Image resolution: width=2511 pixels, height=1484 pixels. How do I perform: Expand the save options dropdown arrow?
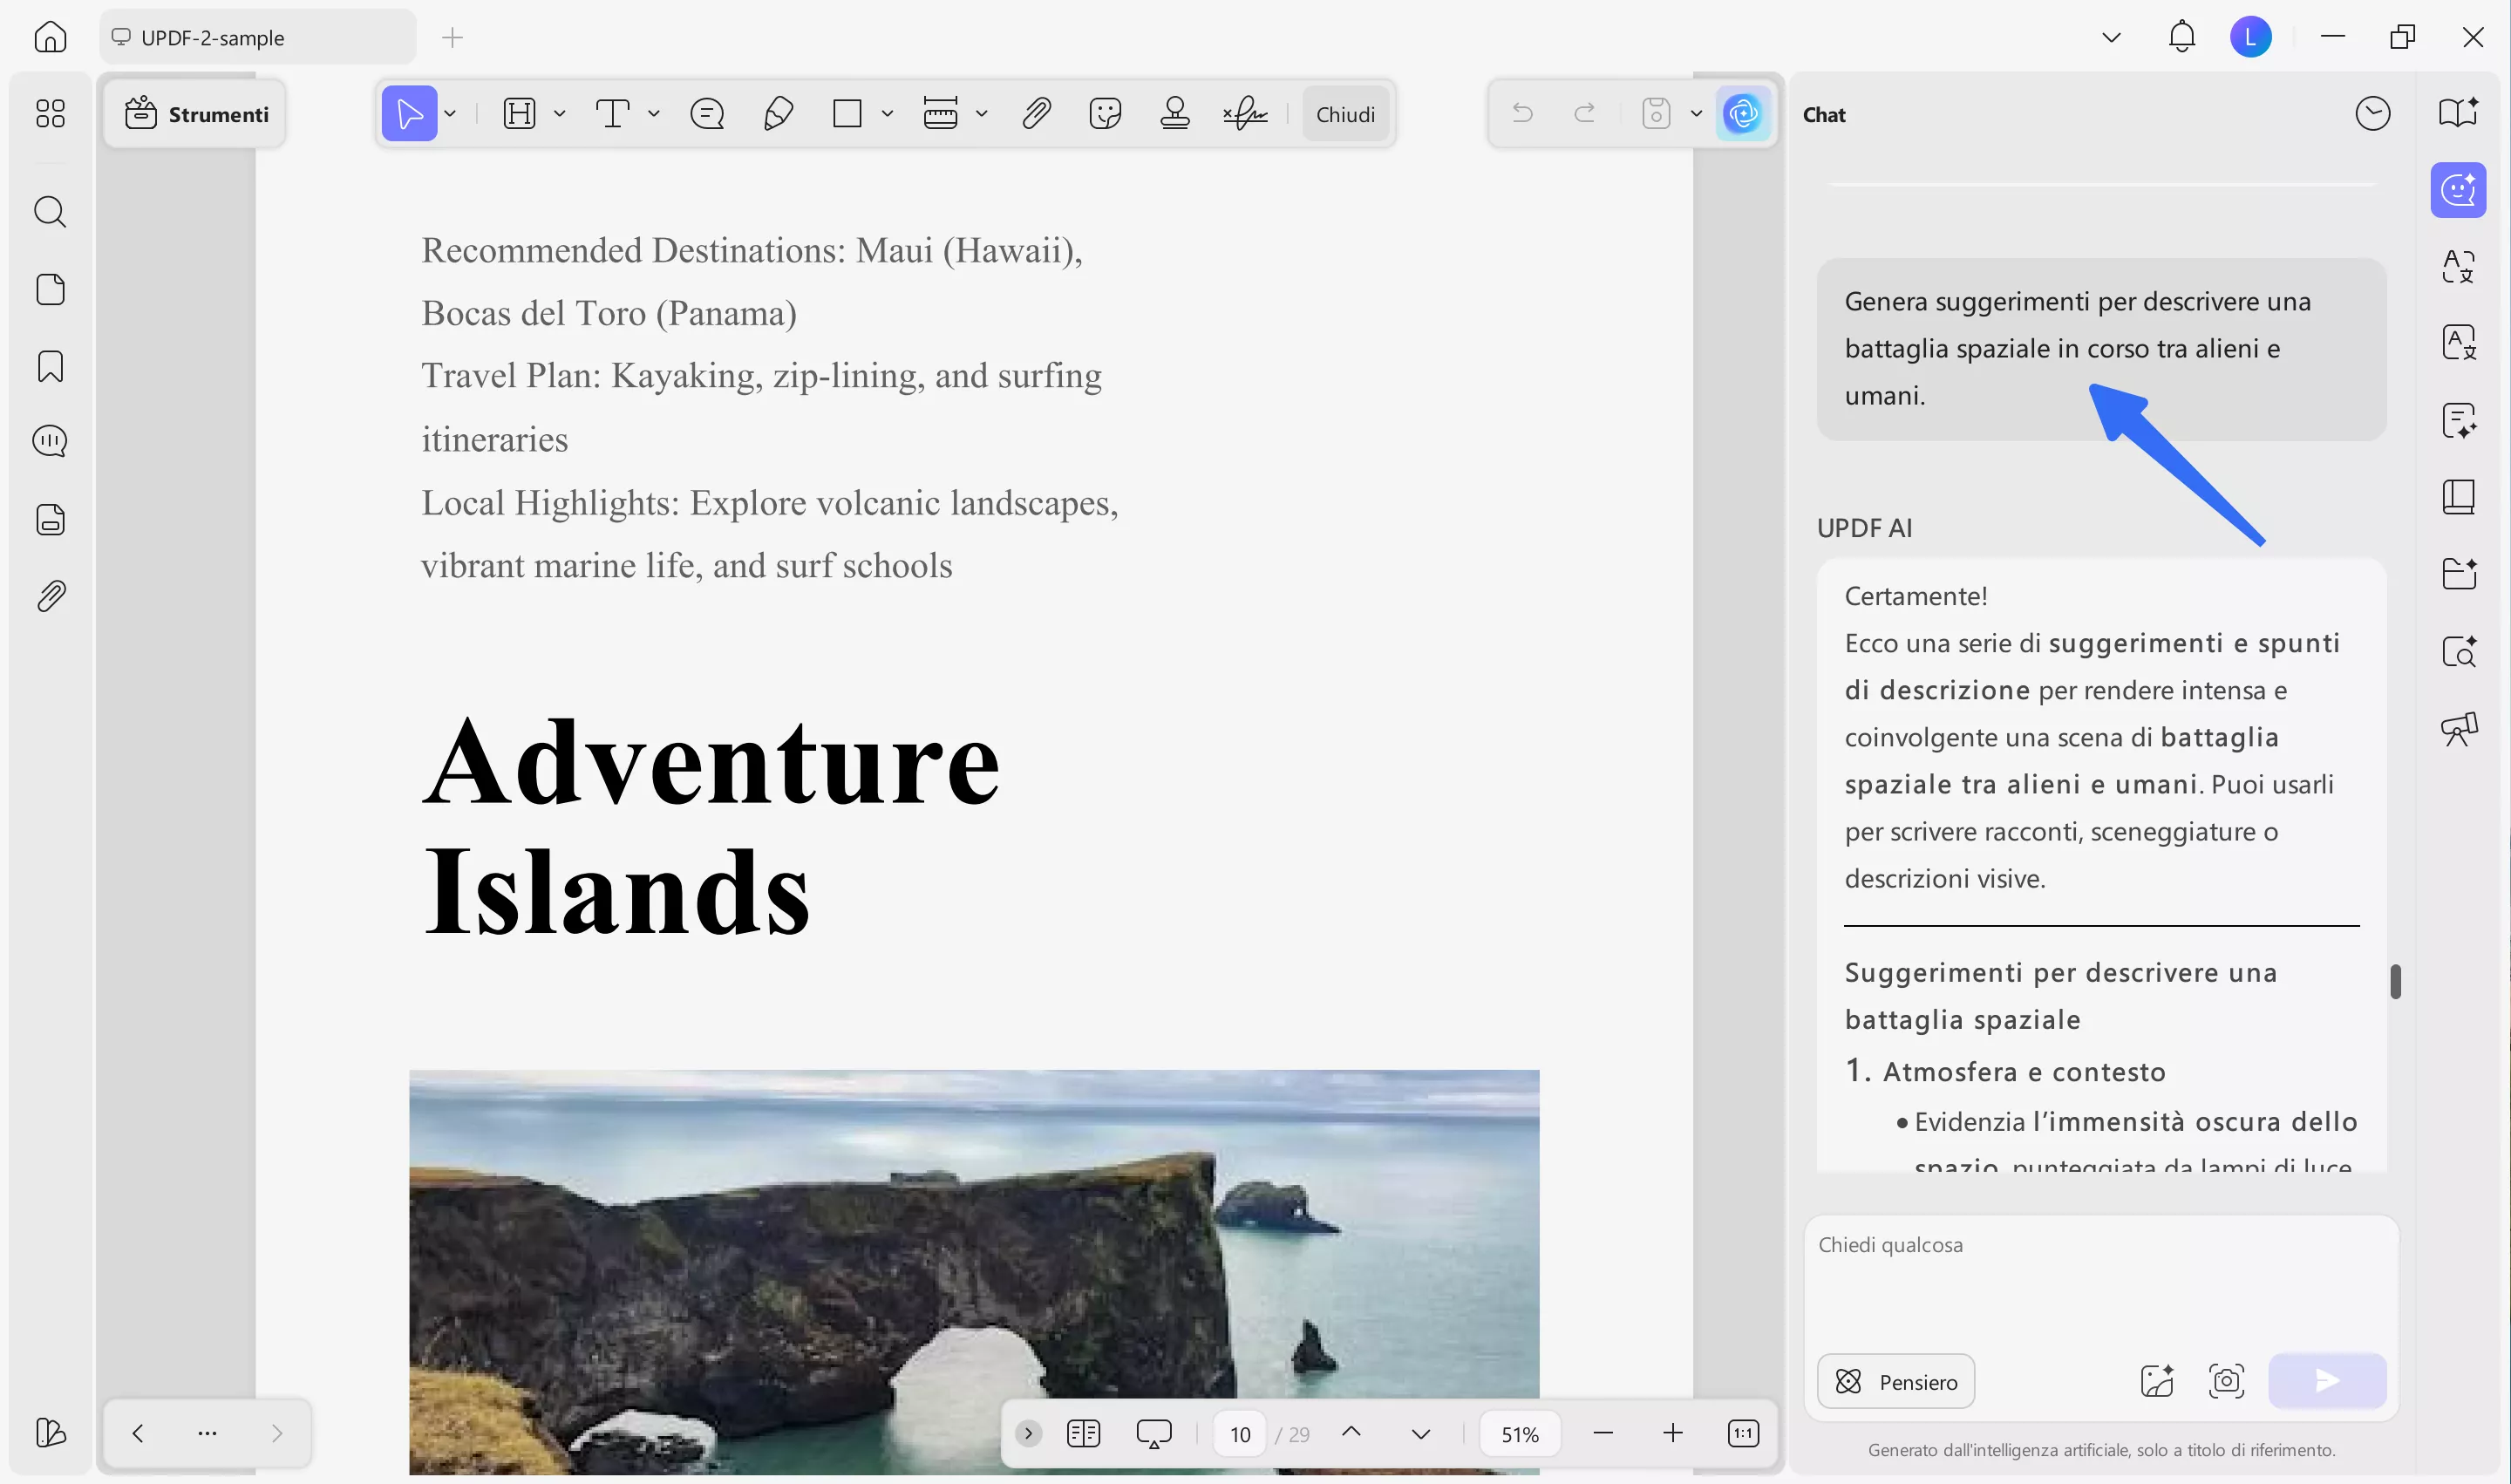click(1696, 114)
